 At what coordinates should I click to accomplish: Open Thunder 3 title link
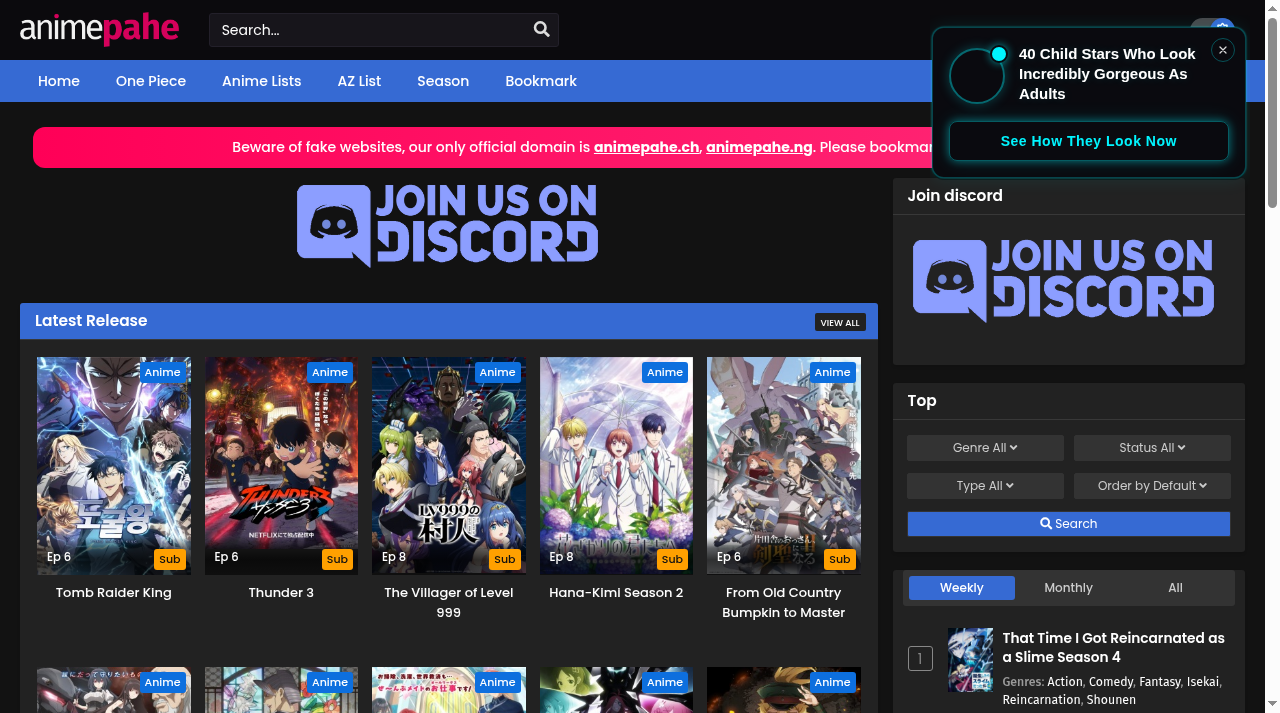(x=281, y=593)
